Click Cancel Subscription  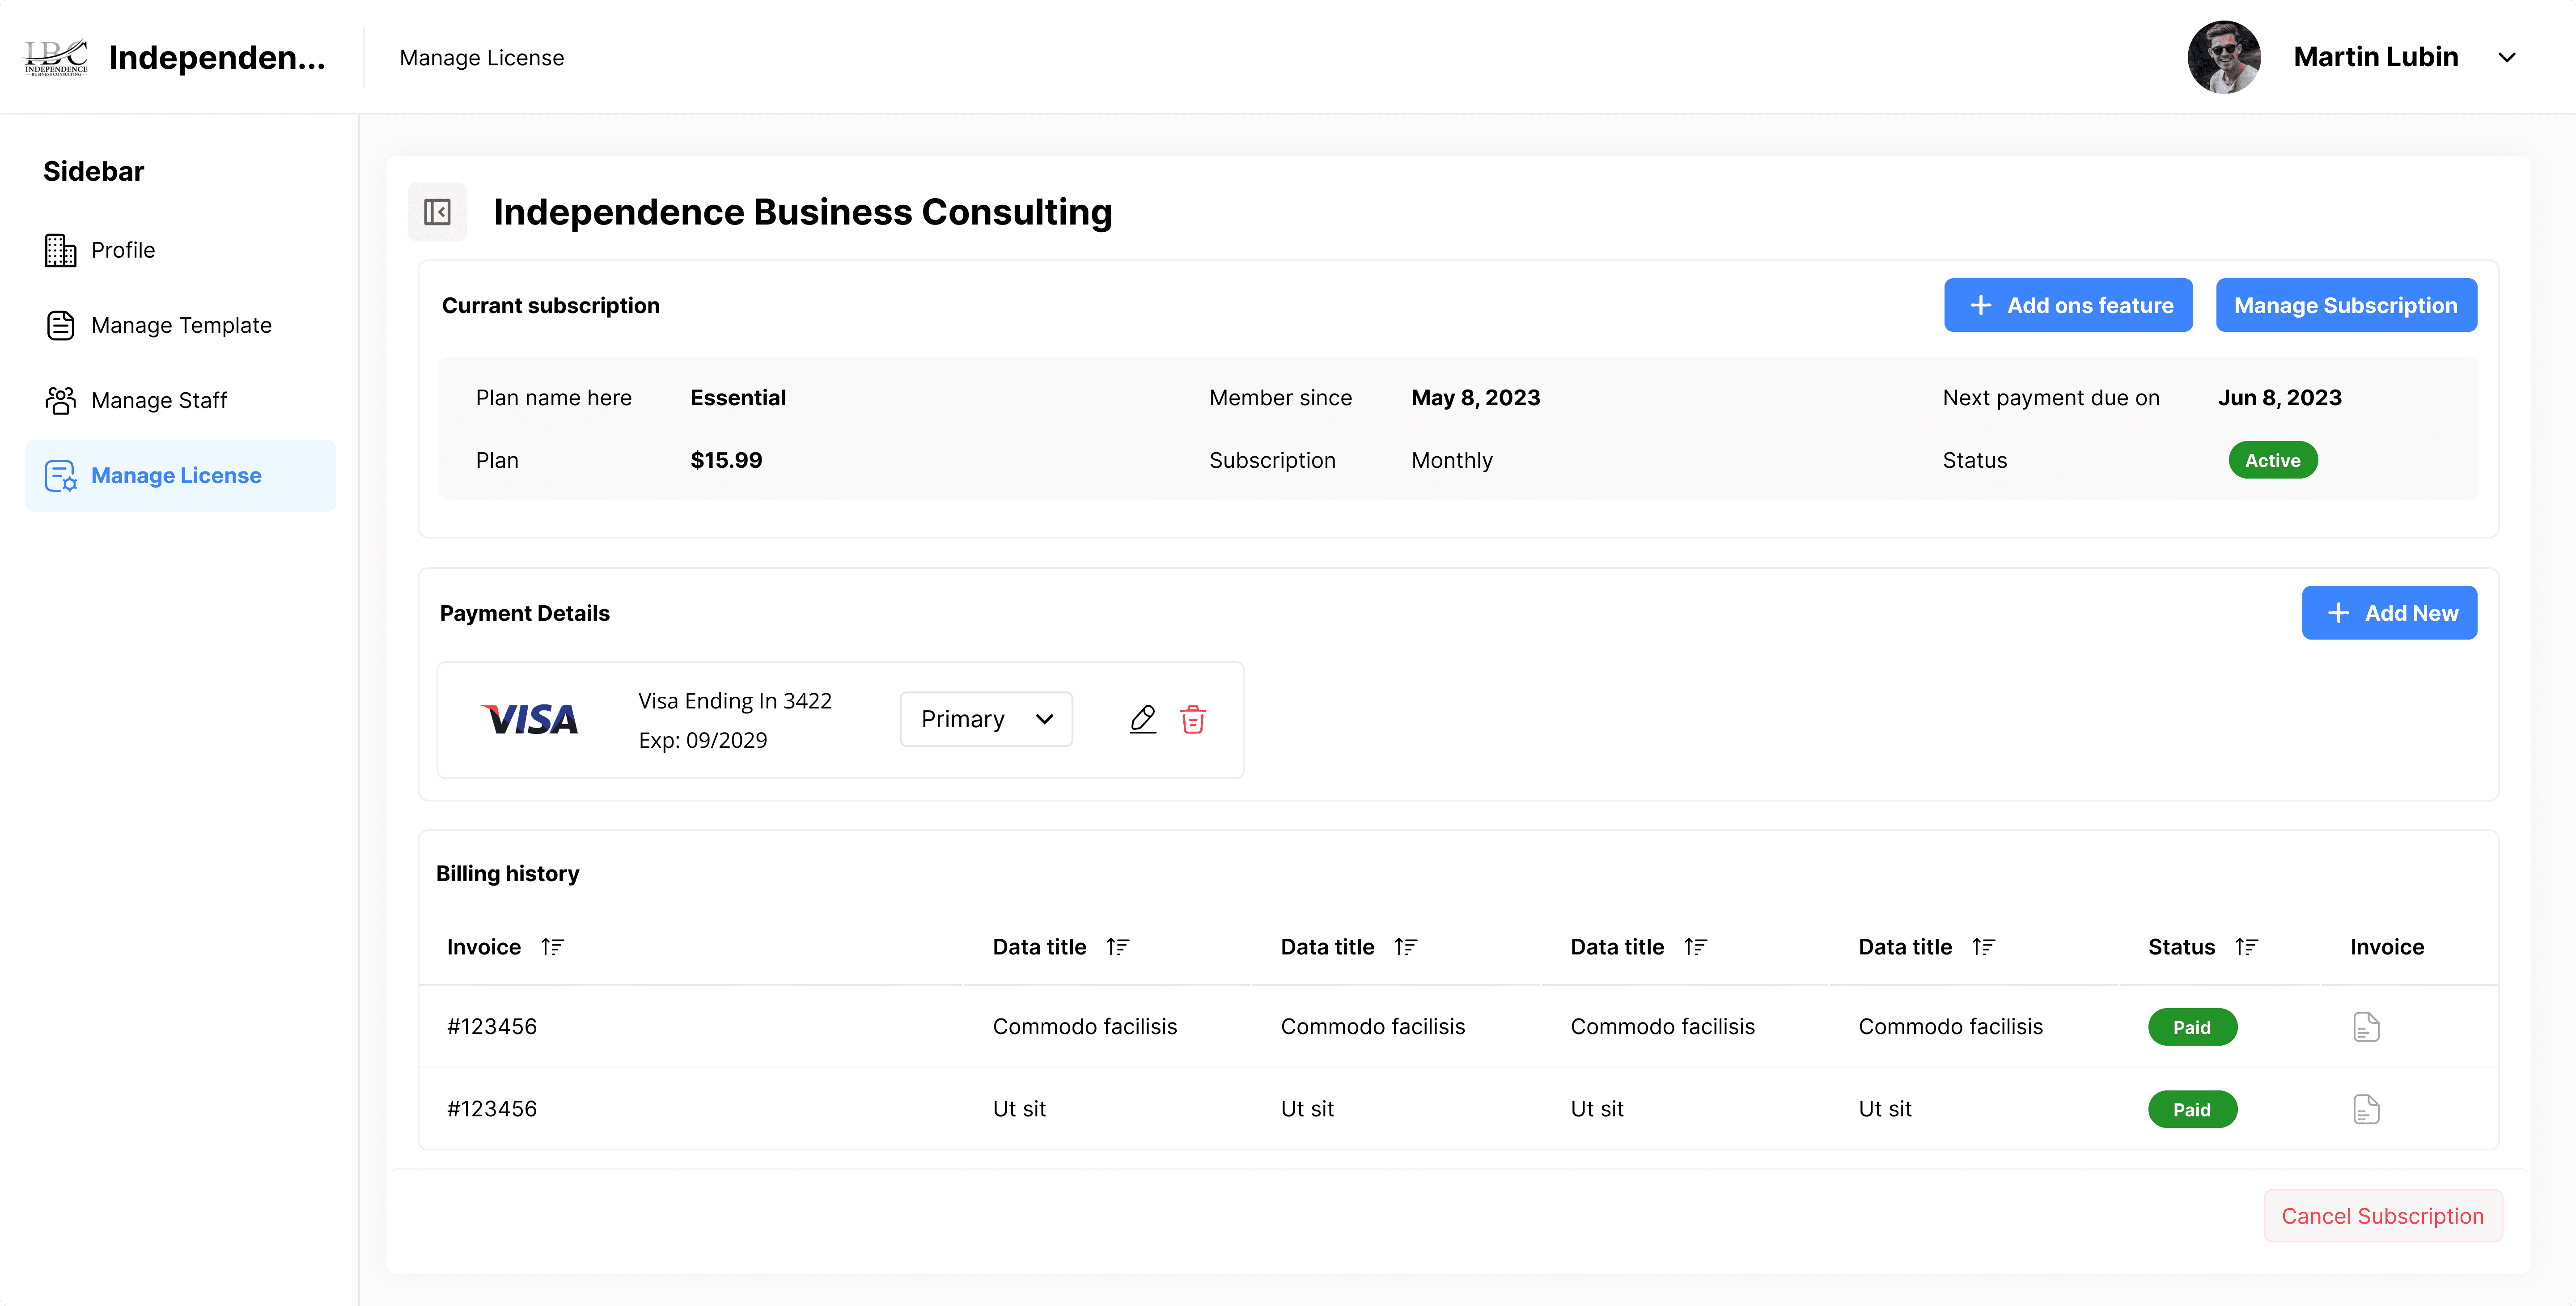coord(2381,1216)
